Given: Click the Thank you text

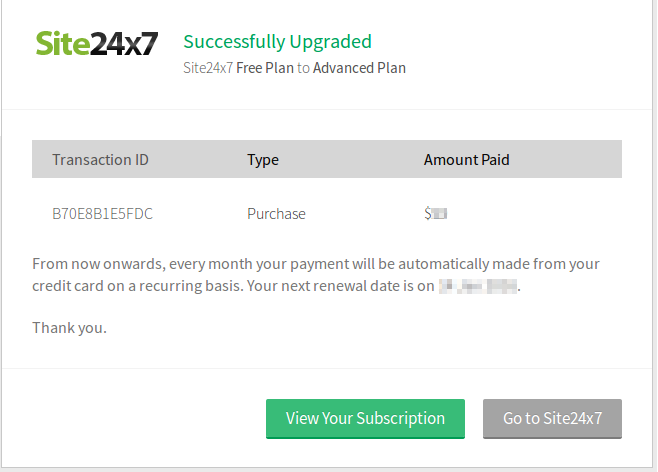Looking at the screenshot, I should coord(69,328).
